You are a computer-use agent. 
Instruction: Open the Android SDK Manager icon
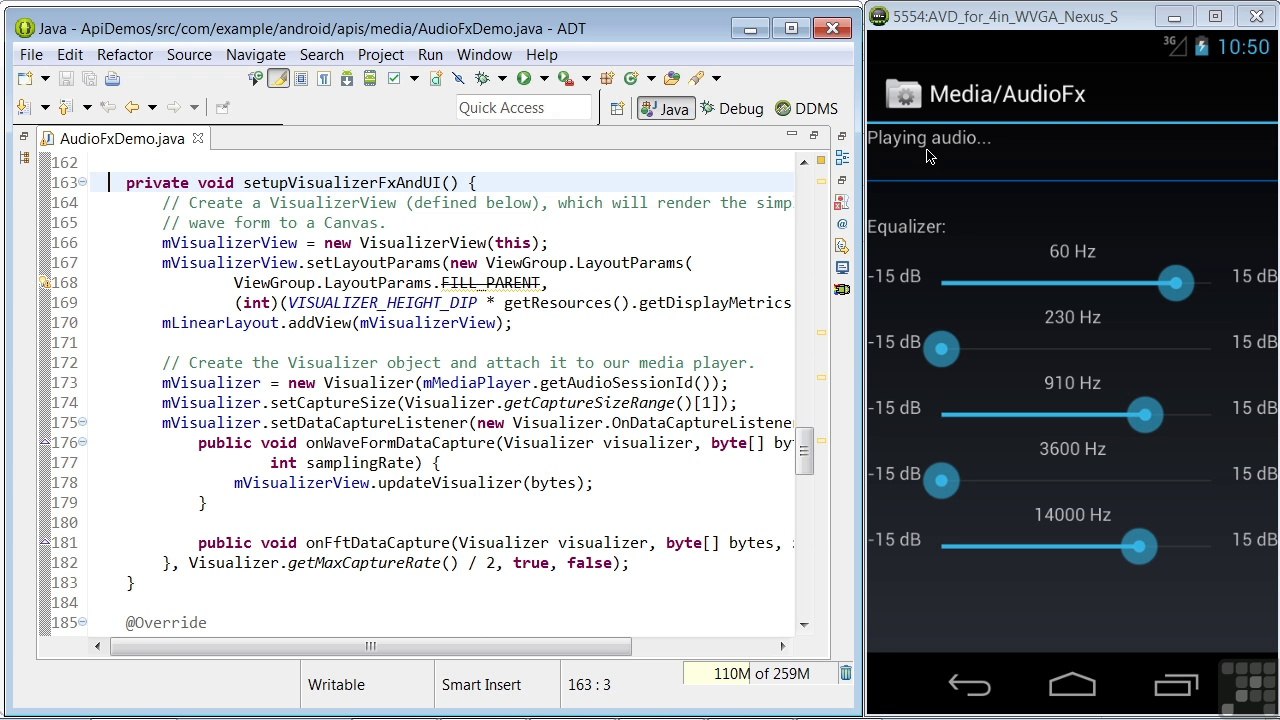click(x=347, y=78)
